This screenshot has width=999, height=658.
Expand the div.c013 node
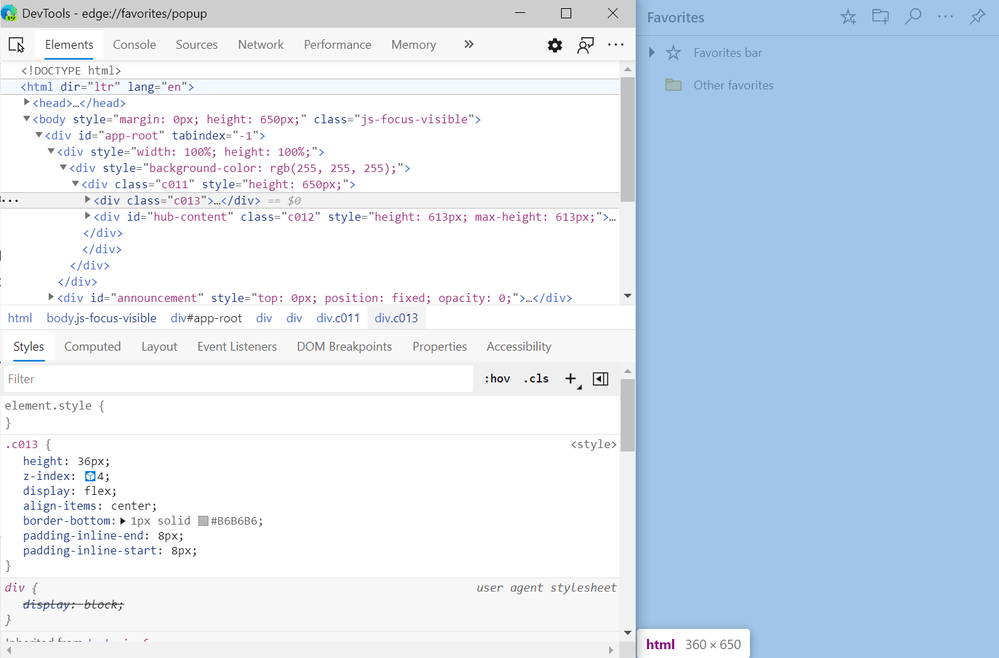click(88, 199)
